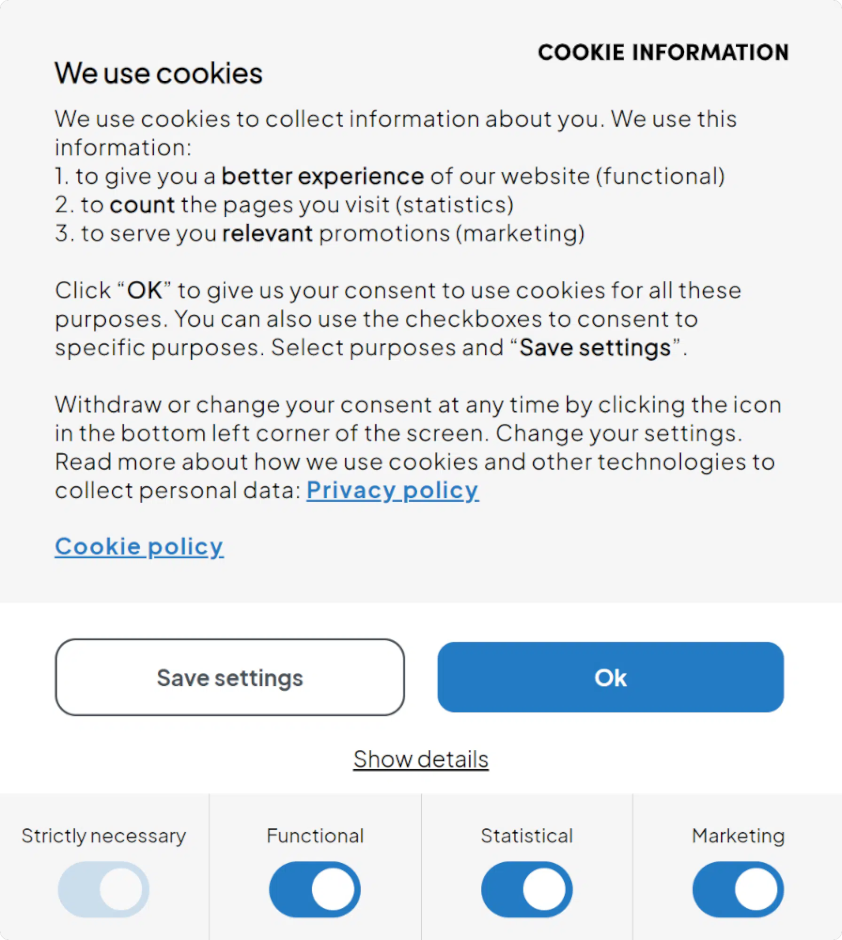Open the Privacy policy link
The image size is (842, 940).
(x=392, y=490)
